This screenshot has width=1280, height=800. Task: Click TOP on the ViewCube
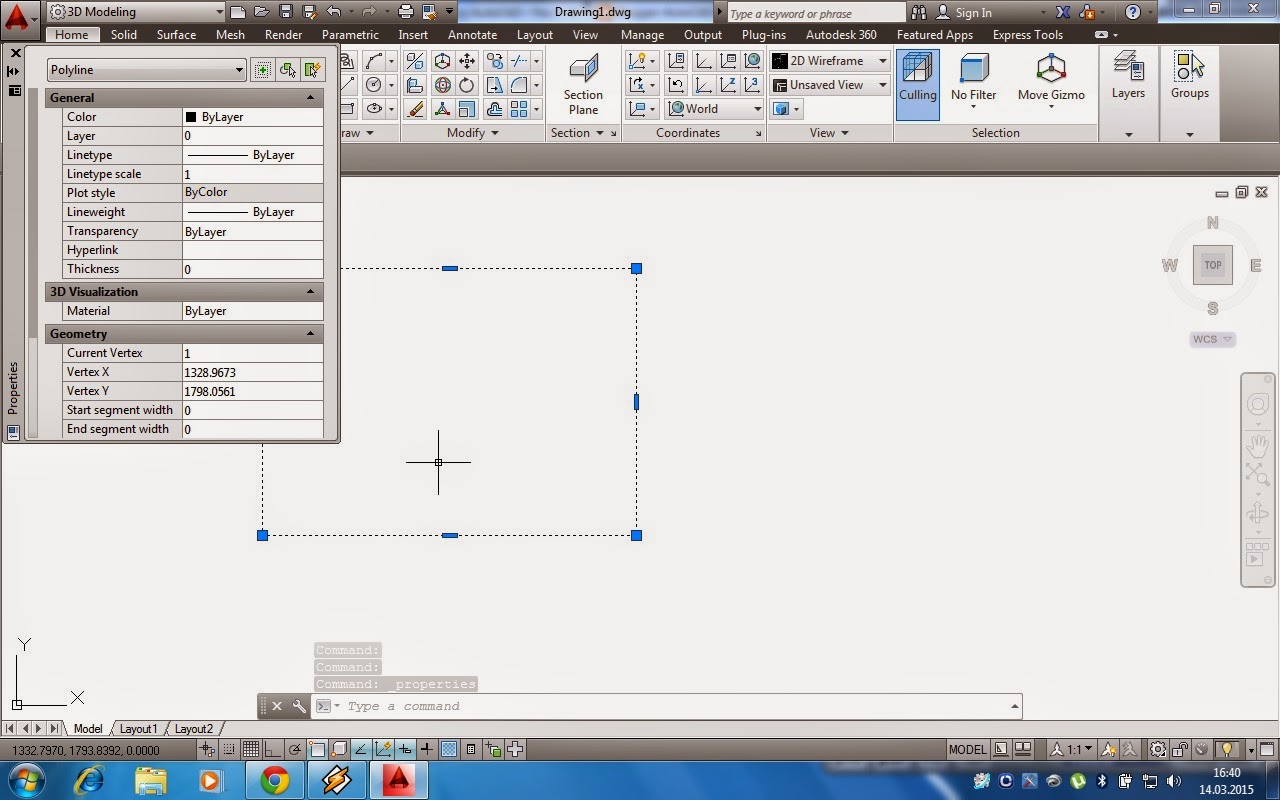tap(1212, 264)
